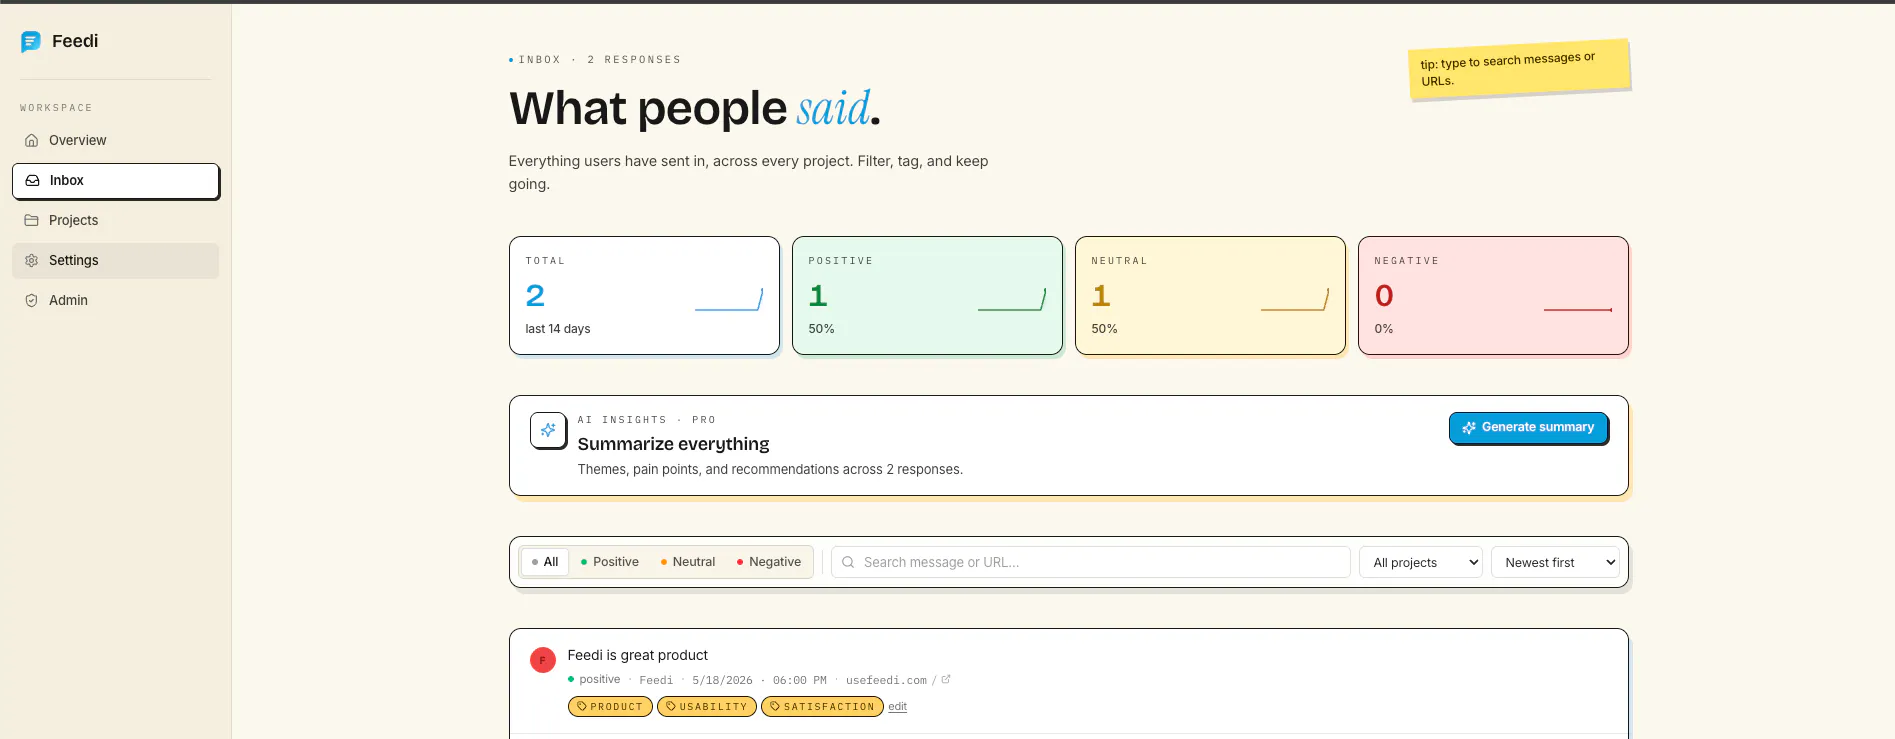Image resolution: width=1895 pixels, height=739 pixels.
Task: Click the Feedi brand name text
Action: point(75,41)
